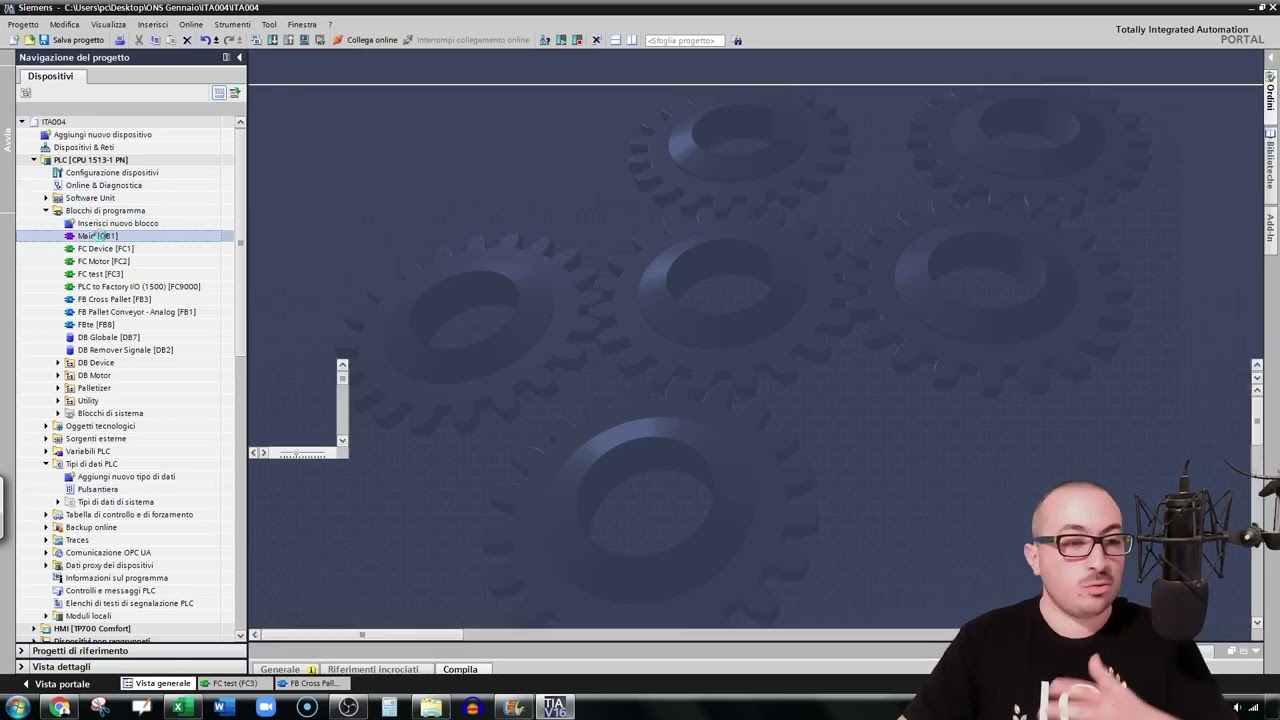Select DB Globale [DB7] block
Image resolution: width=1280 pixels, height=720 pixels.
[108, 337]
